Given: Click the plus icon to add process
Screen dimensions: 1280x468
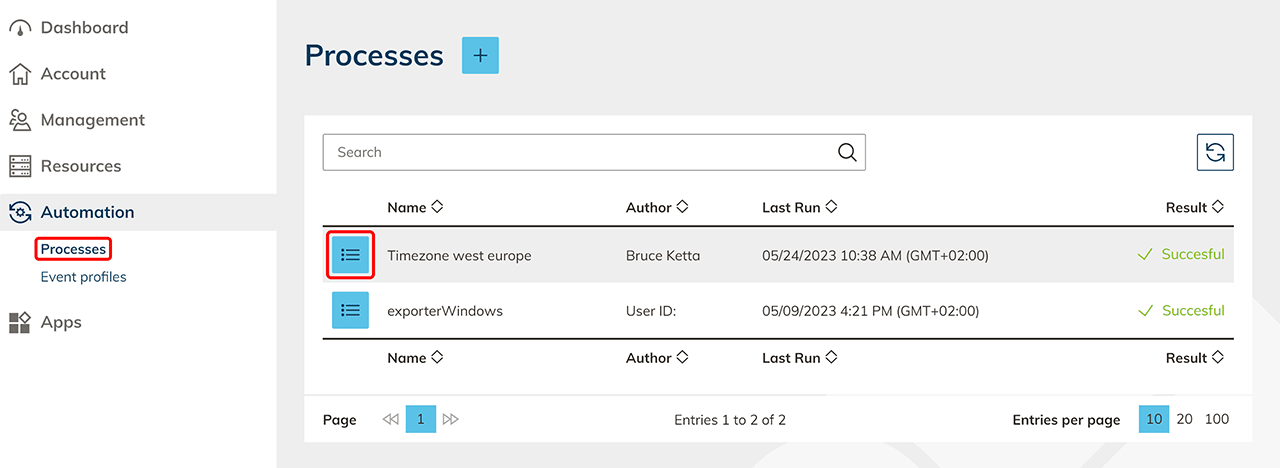Looking at the screenshot, I should coord(480,56).
